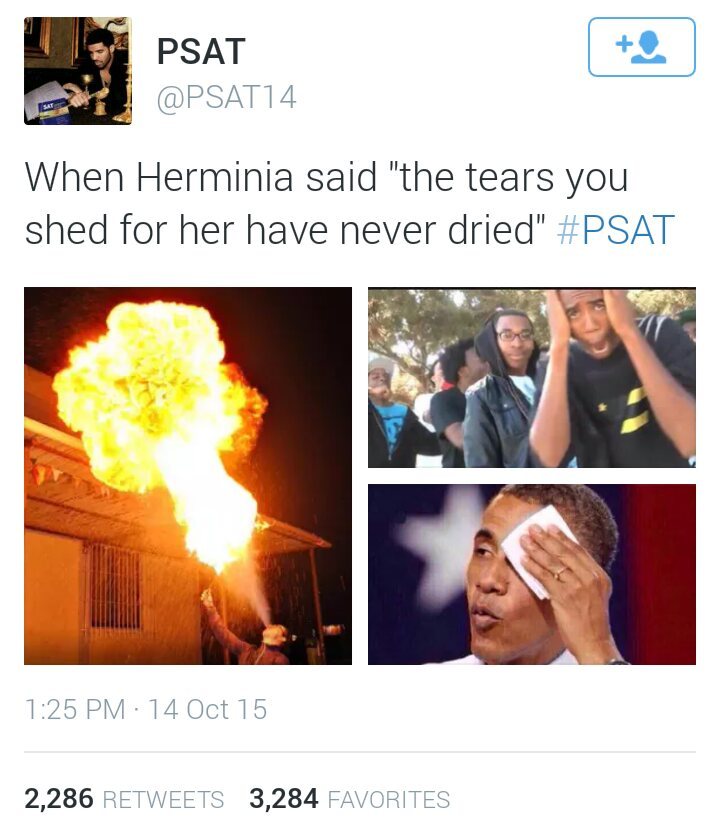The height and width of the screenshot is (835, 708).
Task: Click the plus sign in follow button
Action: 623,43
